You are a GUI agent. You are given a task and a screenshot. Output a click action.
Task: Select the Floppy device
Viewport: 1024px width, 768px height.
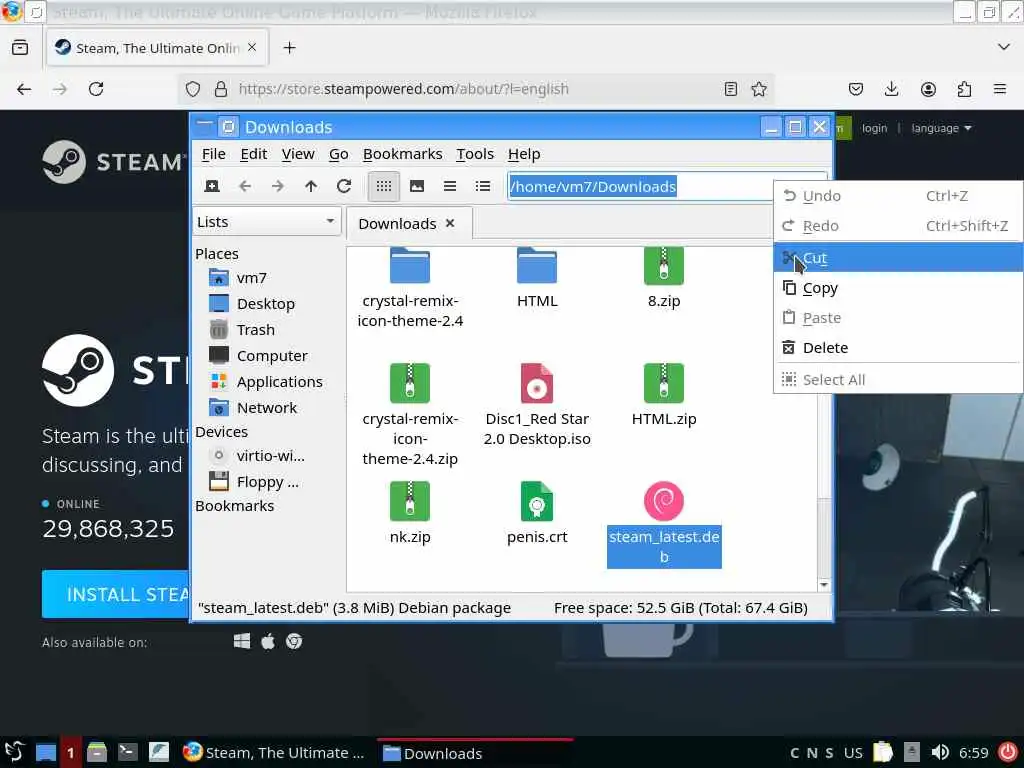click(x=268, y=482)
